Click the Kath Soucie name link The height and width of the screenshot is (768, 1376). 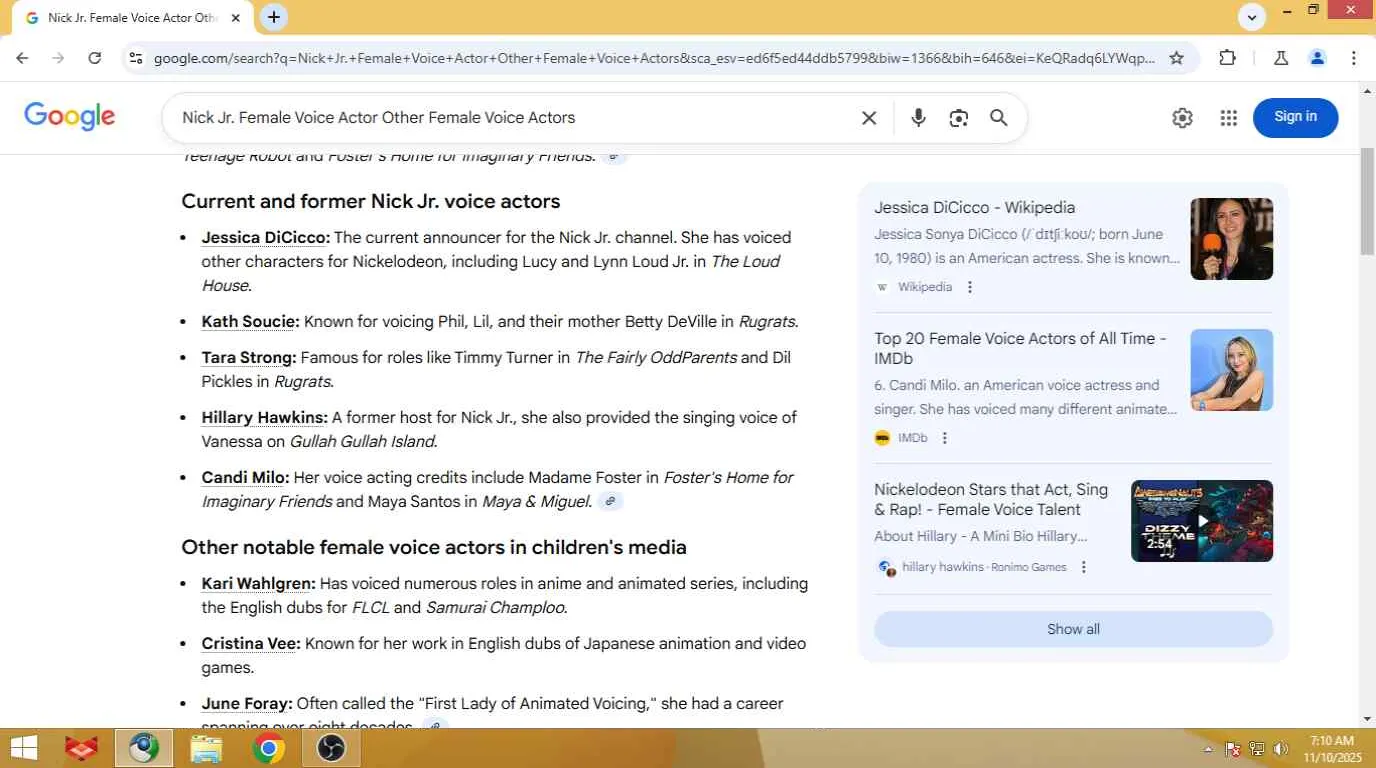coord(250,322)
